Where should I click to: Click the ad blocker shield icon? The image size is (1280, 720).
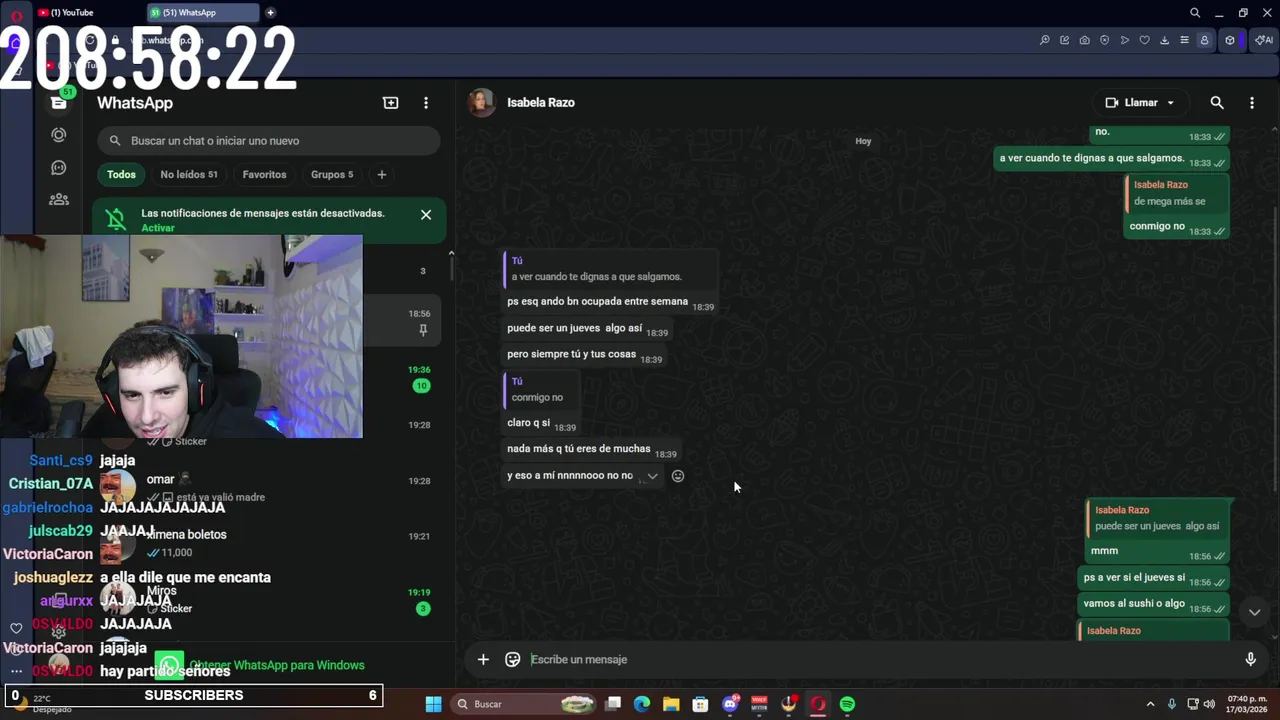[1105, 40]
